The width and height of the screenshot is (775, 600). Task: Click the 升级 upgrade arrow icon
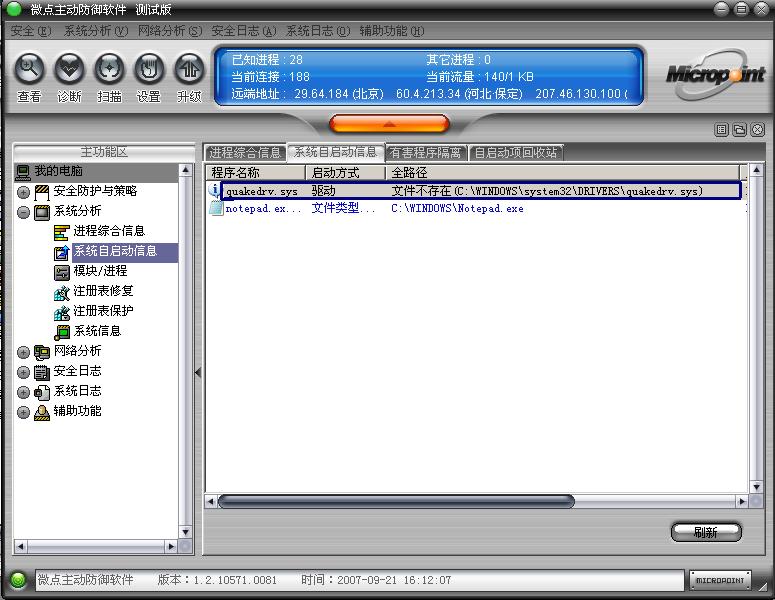(x=189, y=69)
